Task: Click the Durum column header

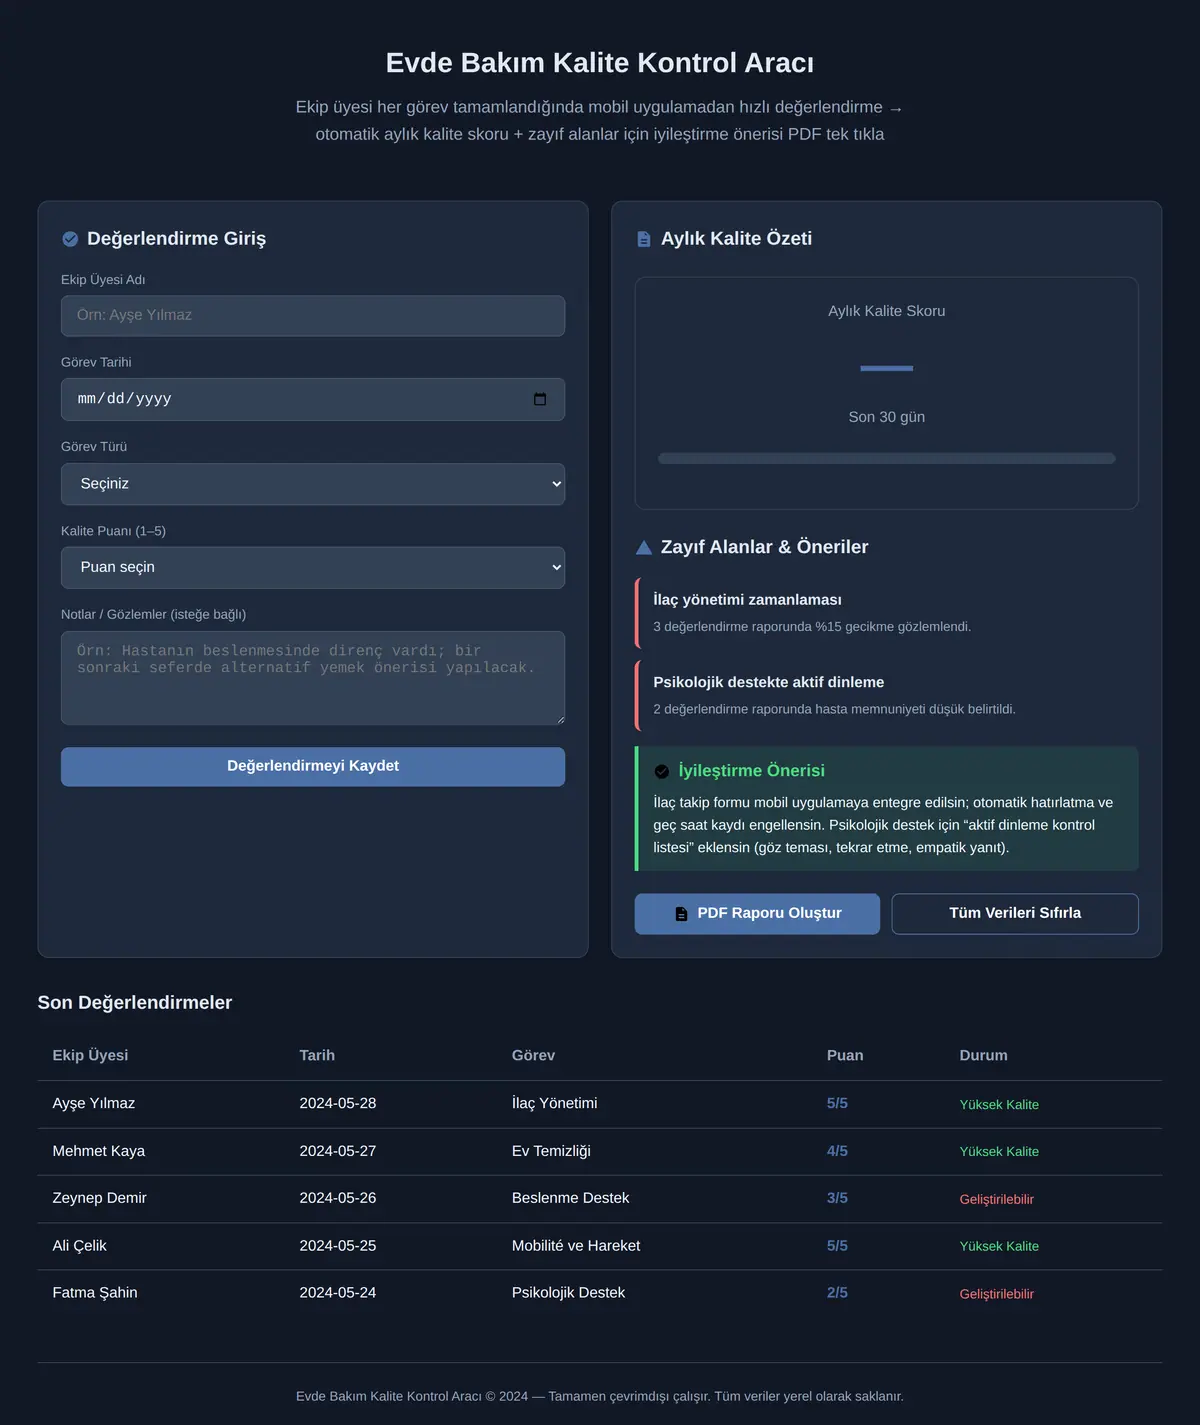Action: (984, 1056)
